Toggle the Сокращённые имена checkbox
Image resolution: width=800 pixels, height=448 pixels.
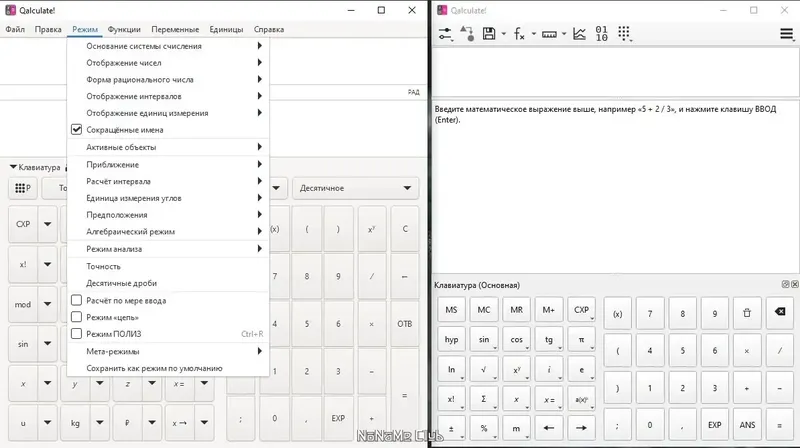point(77,130)
